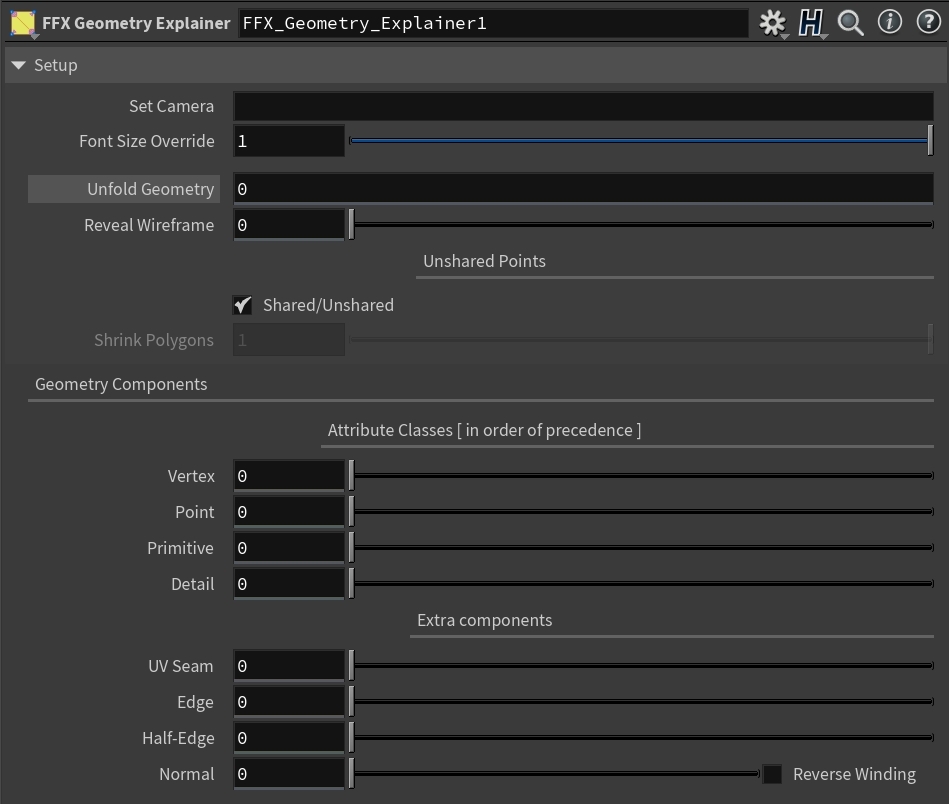Click the Edge value field

click(x=289, y=702)
